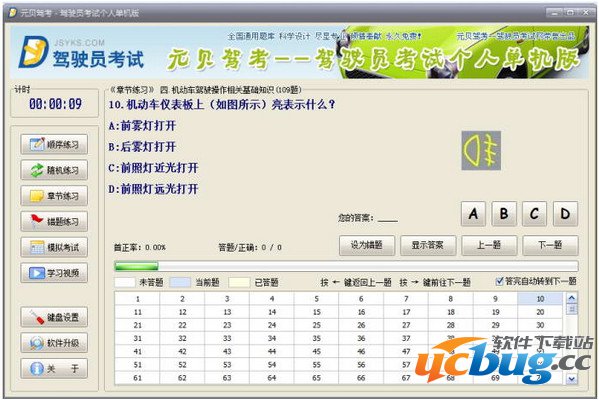
Task: Jump to question 30 in grid
Action: pos(540,325)
